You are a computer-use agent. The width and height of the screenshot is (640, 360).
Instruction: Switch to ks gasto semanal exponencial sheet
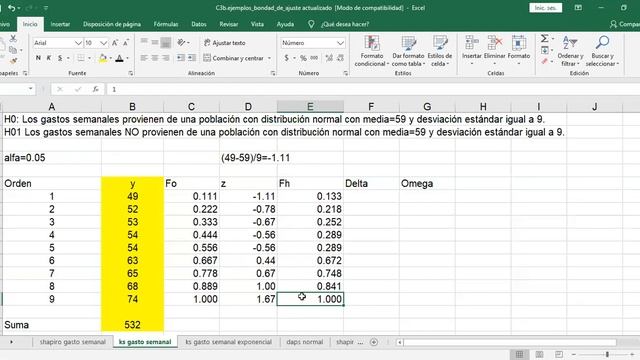[x=228, y=342]
